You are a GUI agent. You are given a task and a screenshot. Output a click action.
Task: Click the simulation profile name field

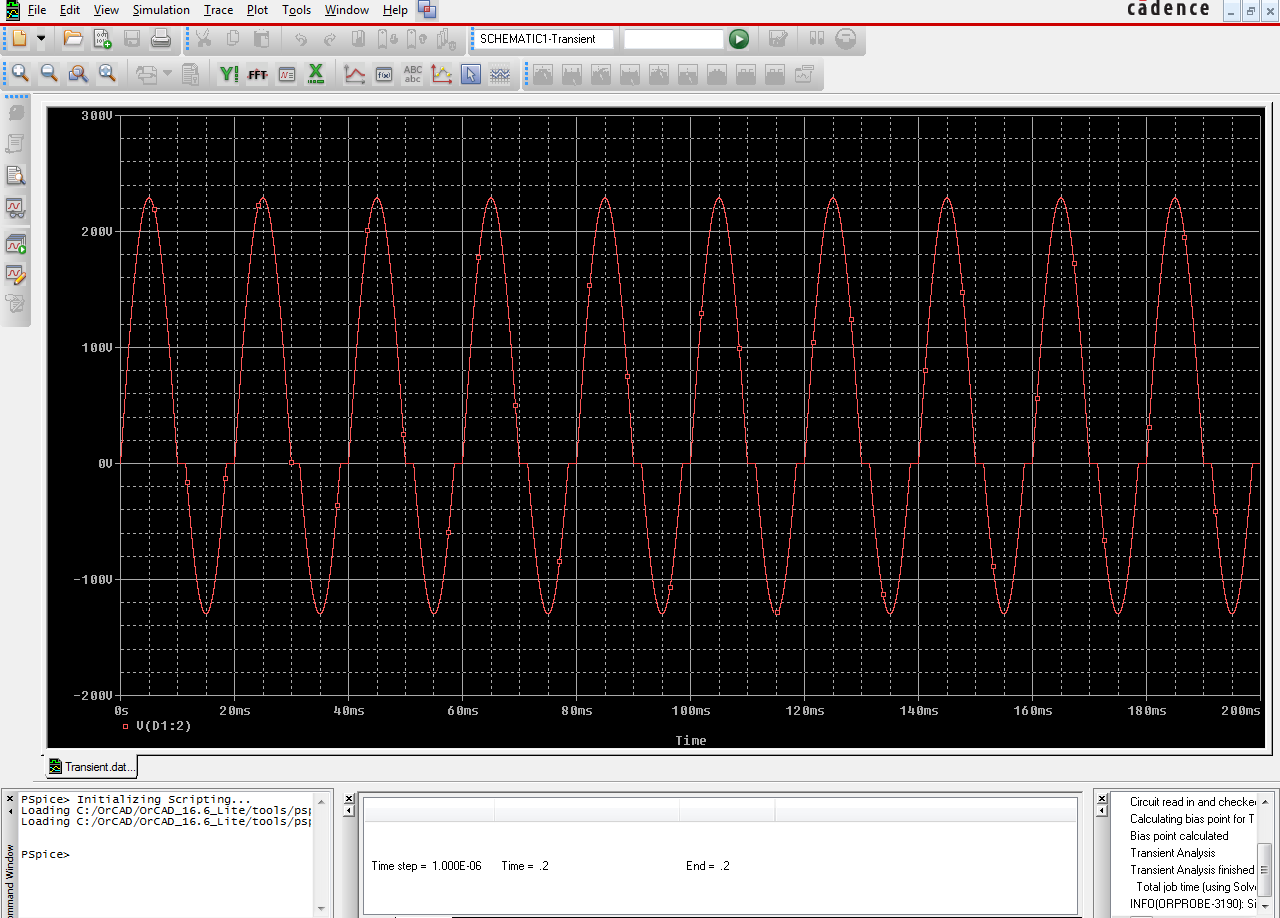tap(542, 39)
